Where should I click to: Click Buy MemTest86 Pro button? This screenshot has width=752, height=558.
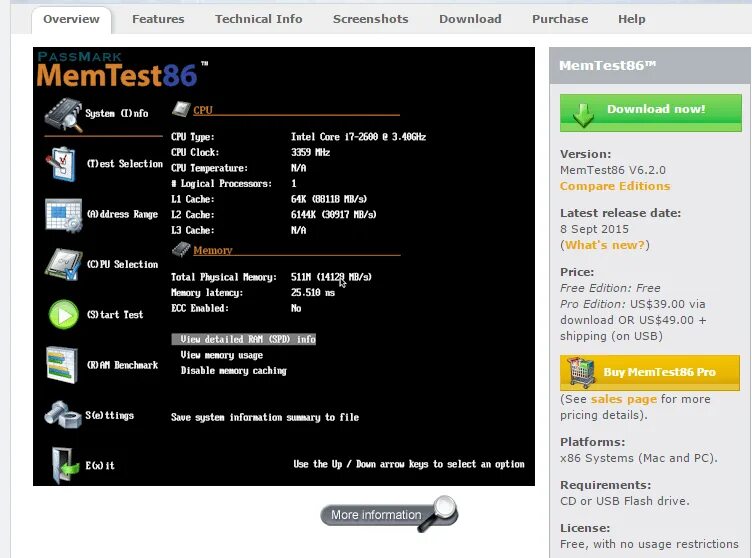(650, 372)
